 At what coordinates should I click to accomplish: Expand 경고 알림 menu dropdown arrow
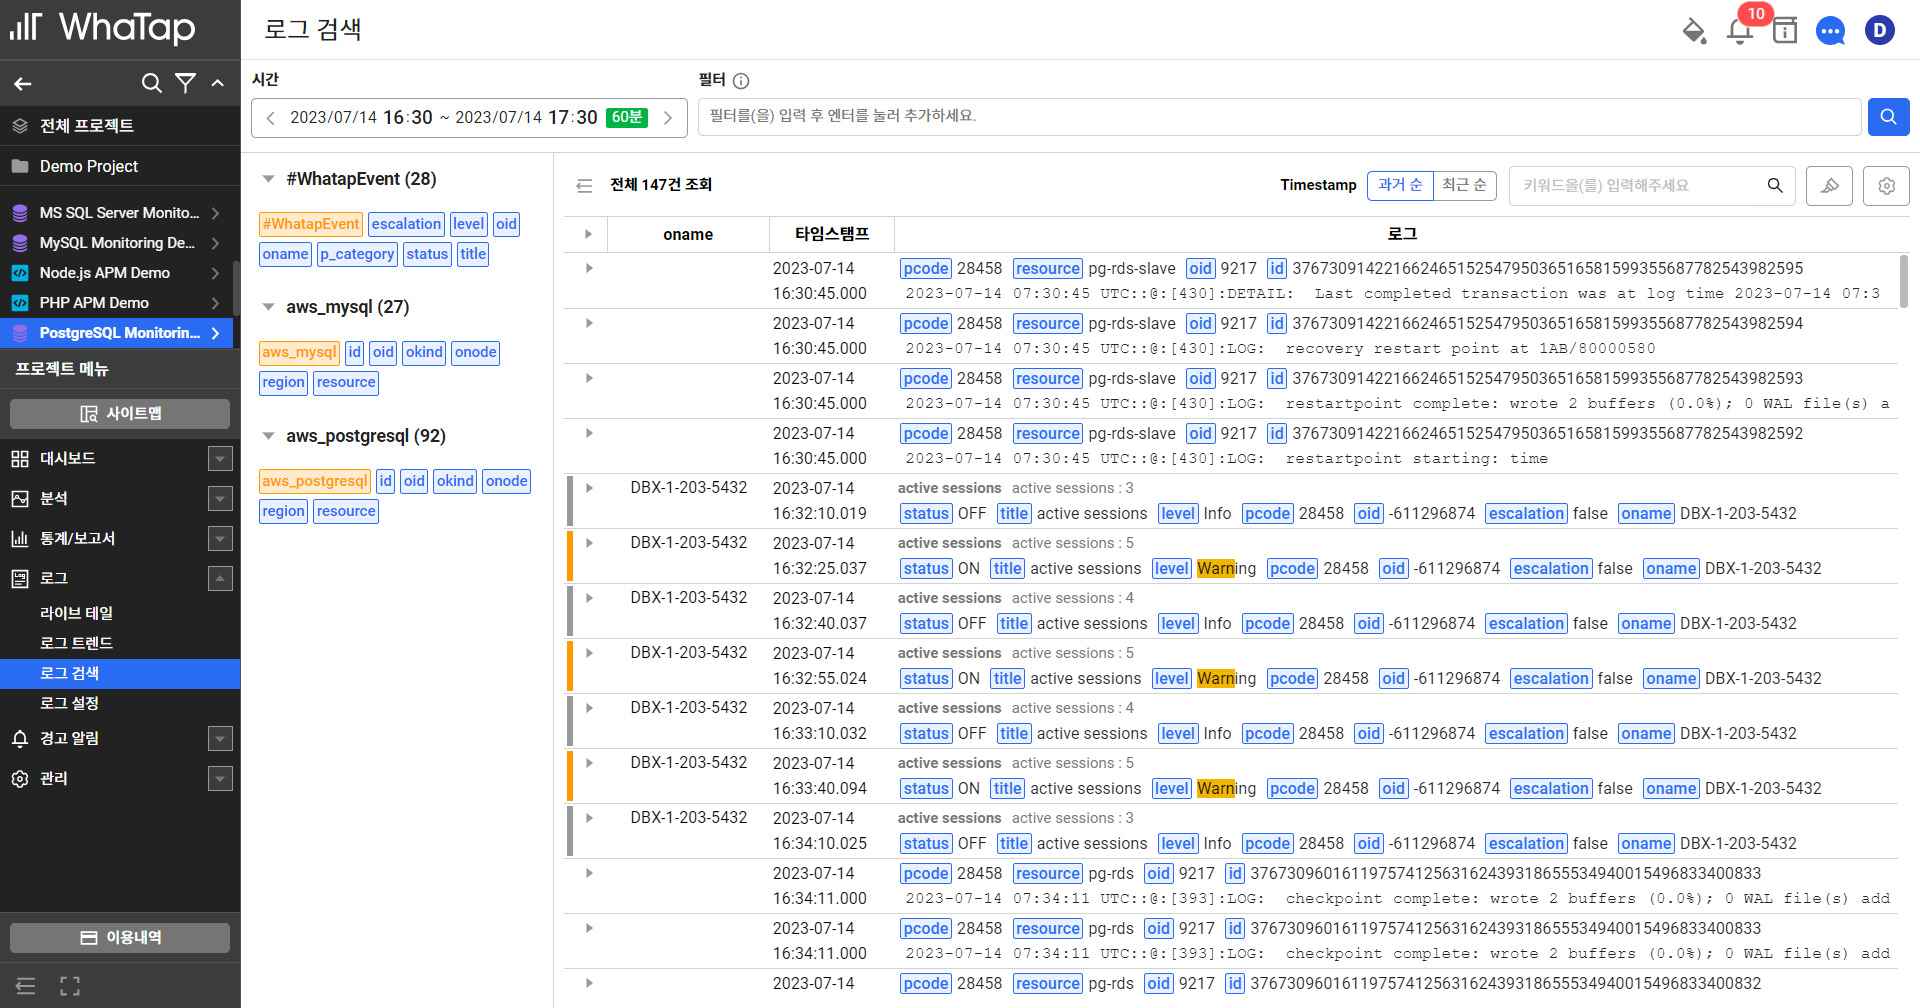220,738
